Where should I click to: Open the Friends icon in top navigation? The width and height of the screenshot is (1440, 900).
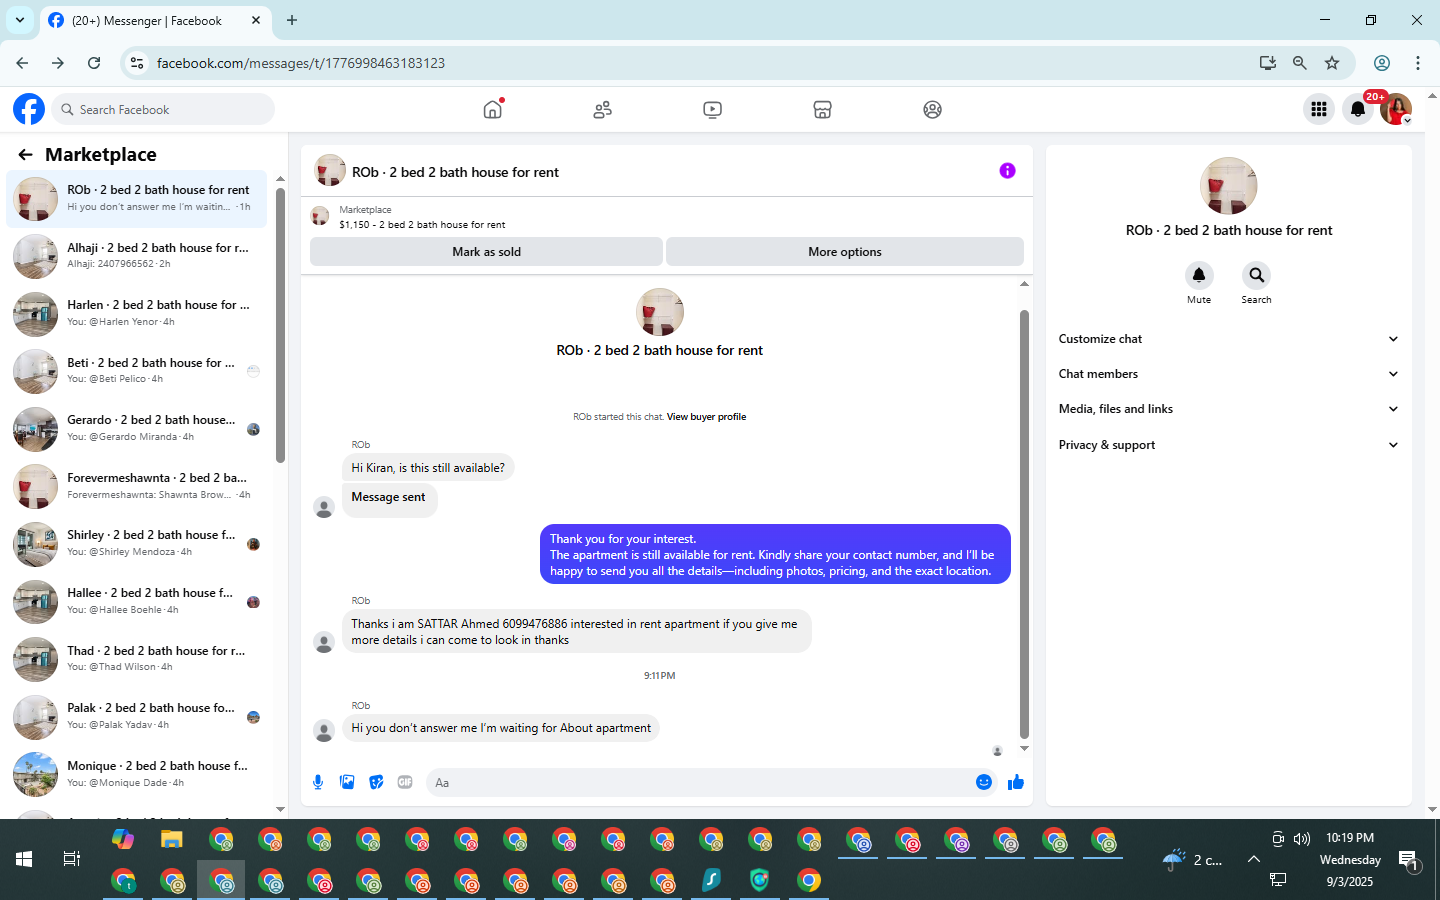(602, 110)
